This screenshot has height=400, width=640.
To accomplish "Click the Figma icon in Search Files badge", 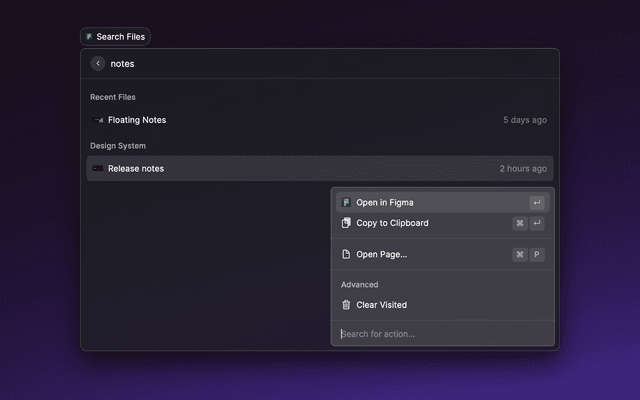I will coord(89,37).
